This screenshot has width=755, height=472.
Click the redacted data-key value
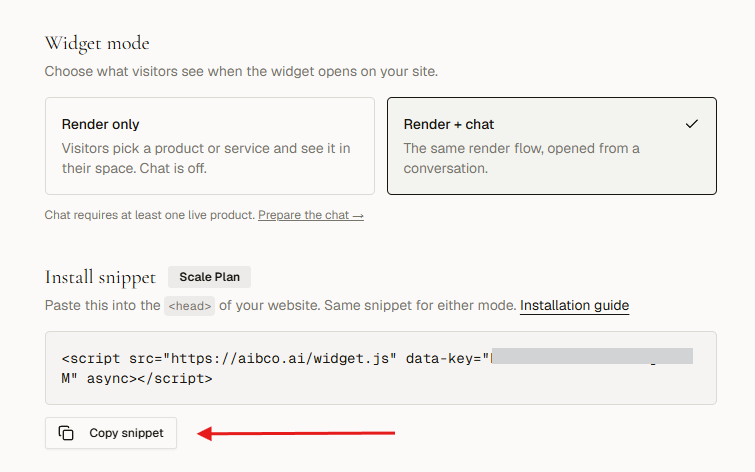[592, 356]
